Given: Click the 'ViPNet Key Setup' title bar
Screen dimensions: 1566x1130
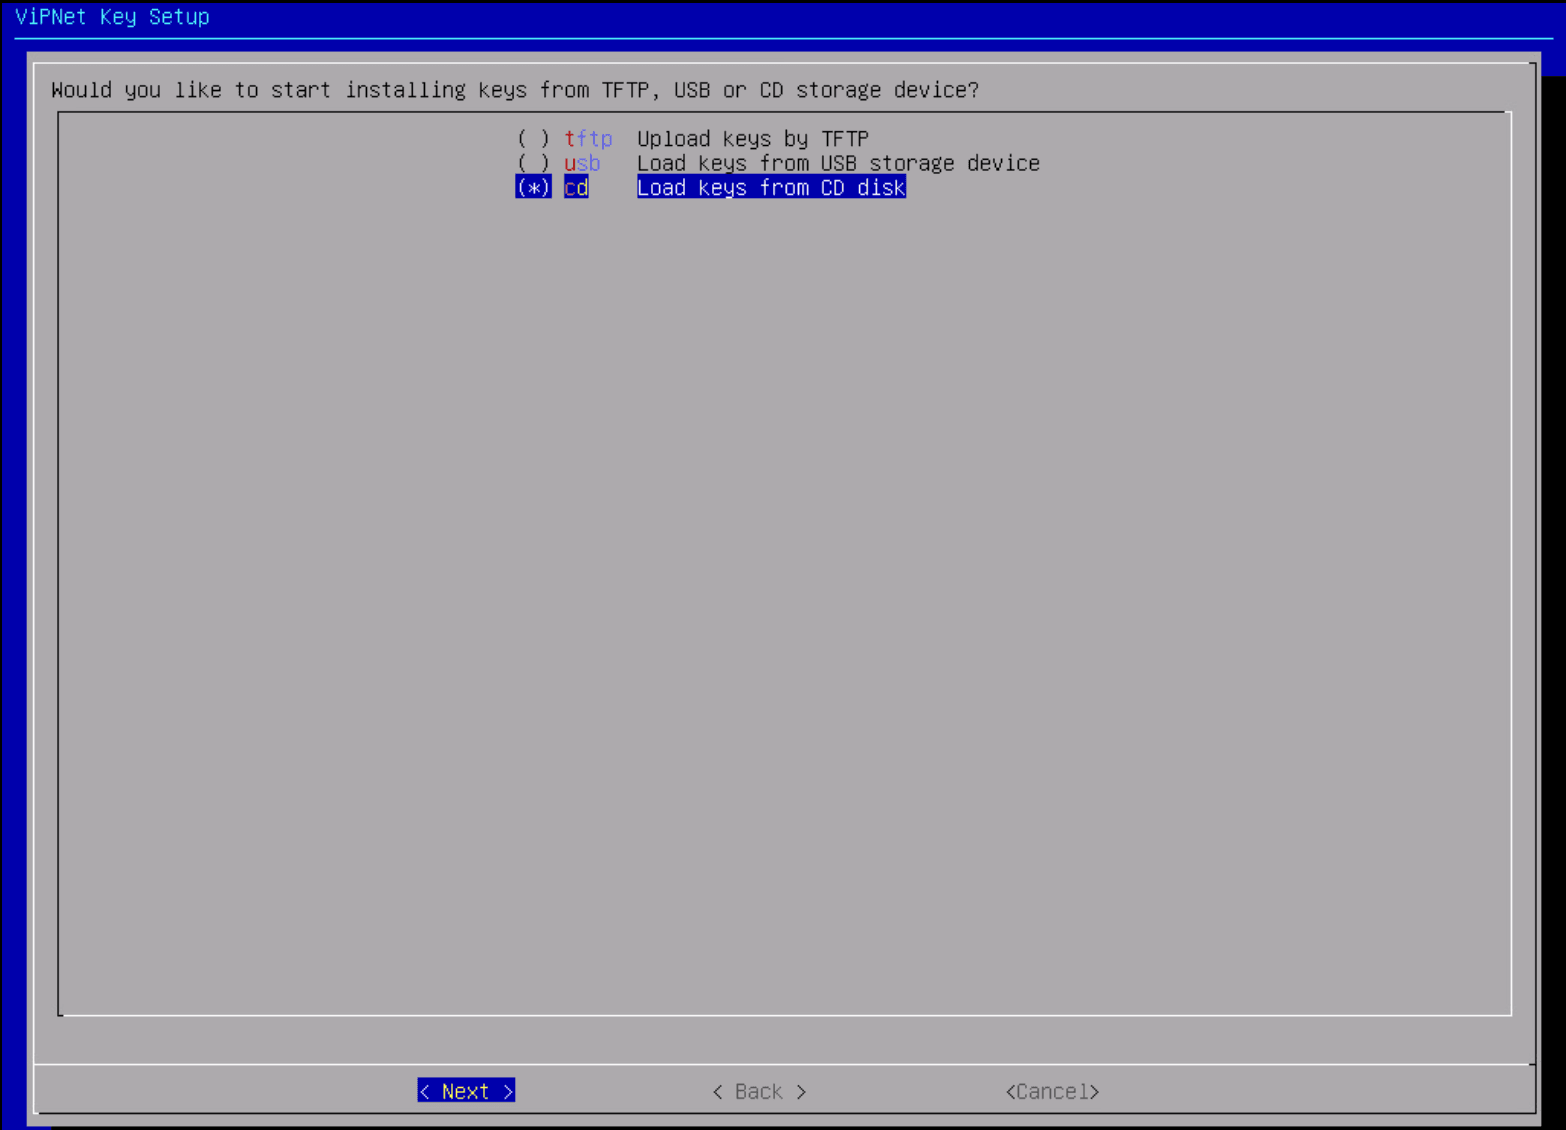Looking at the screenshot, I should pos(111,16).
